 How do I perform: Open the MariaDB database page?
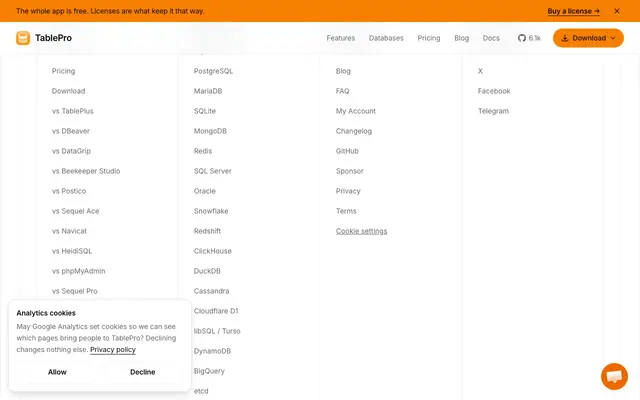208,91
